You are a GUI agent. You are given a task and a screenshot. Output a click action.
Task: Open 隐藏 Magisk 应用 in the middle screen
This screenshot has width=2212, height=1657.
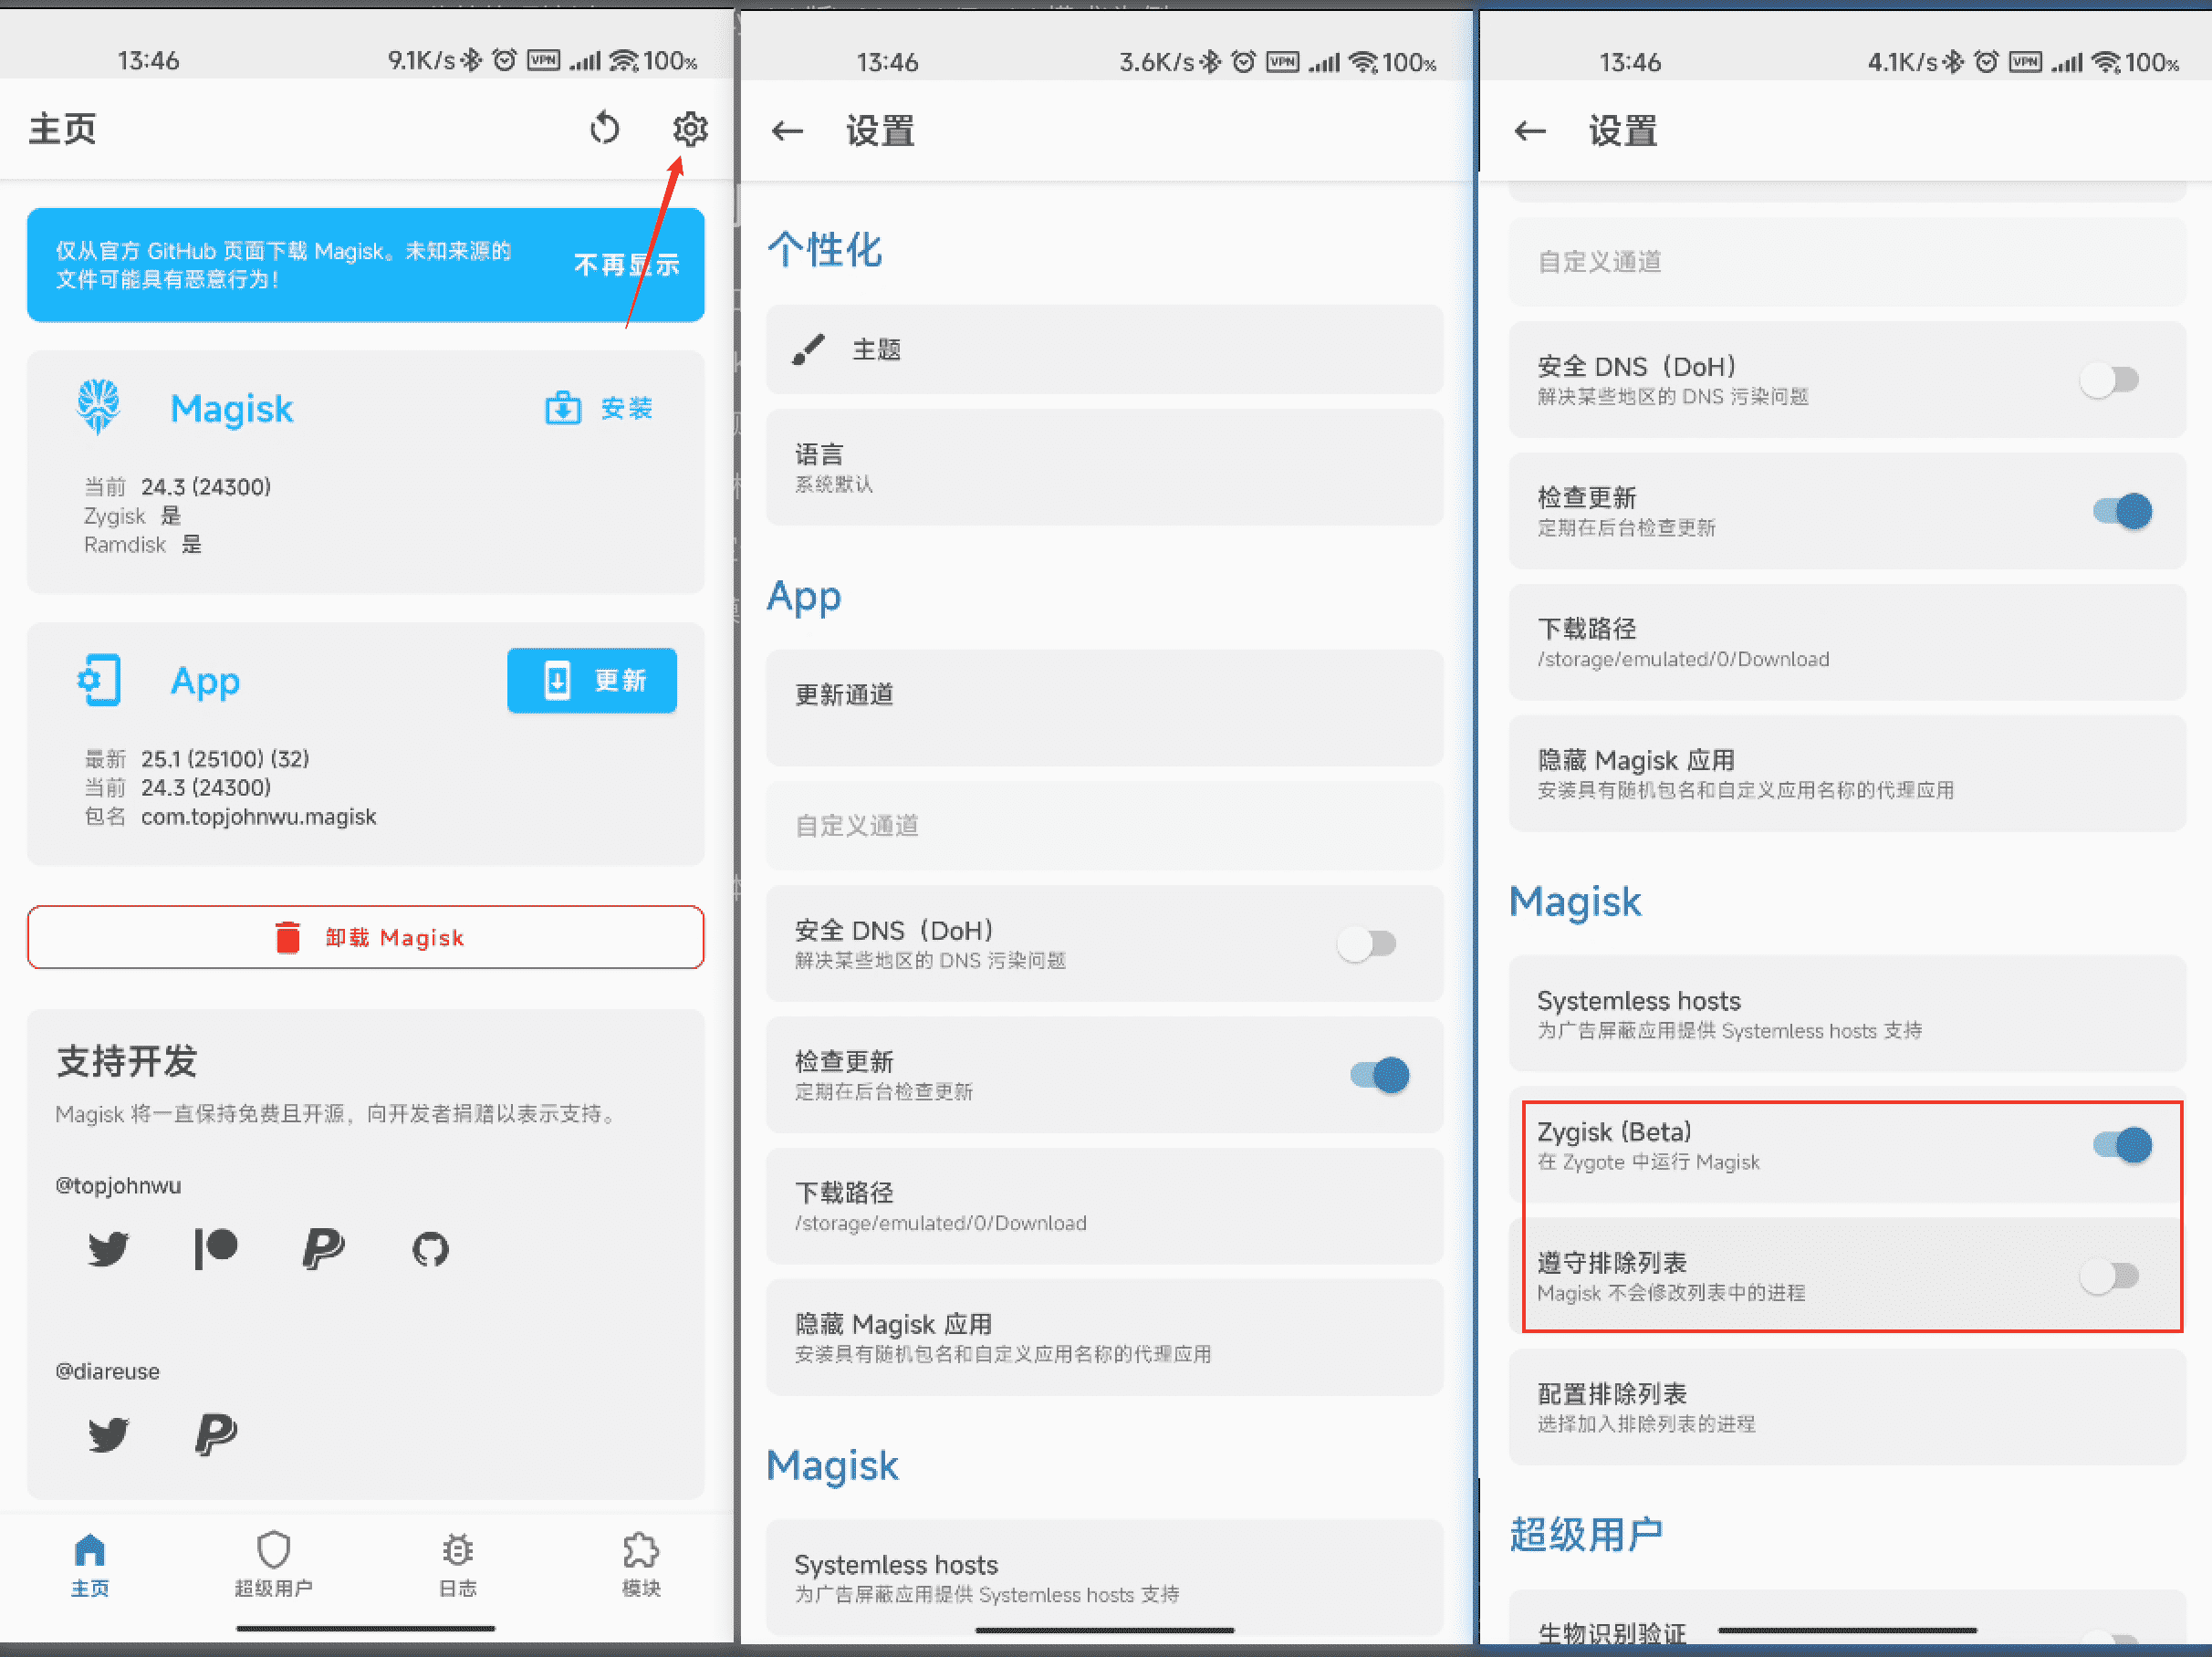pyautogui.click(x=1104, y=1337)
